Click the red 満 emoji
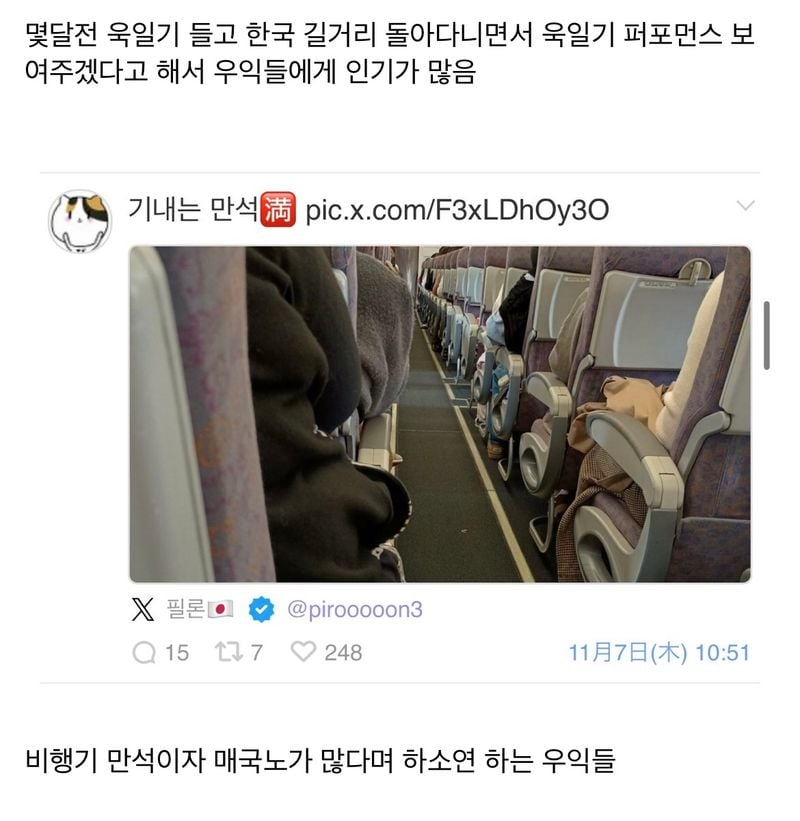Viewport: 800px width, 821px height. pyautogui.click(x=278, y=209)
